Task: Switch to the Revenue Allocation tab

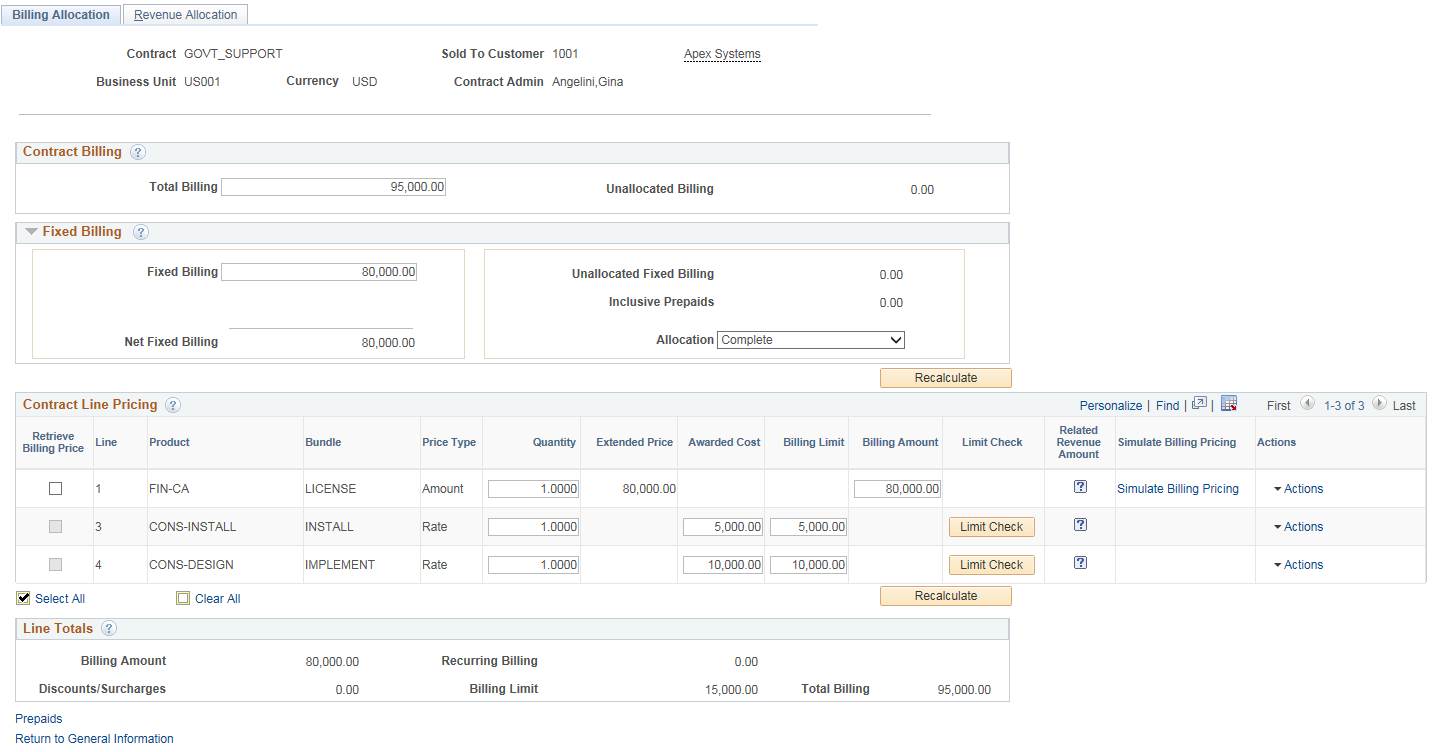Action: point(185,14)
